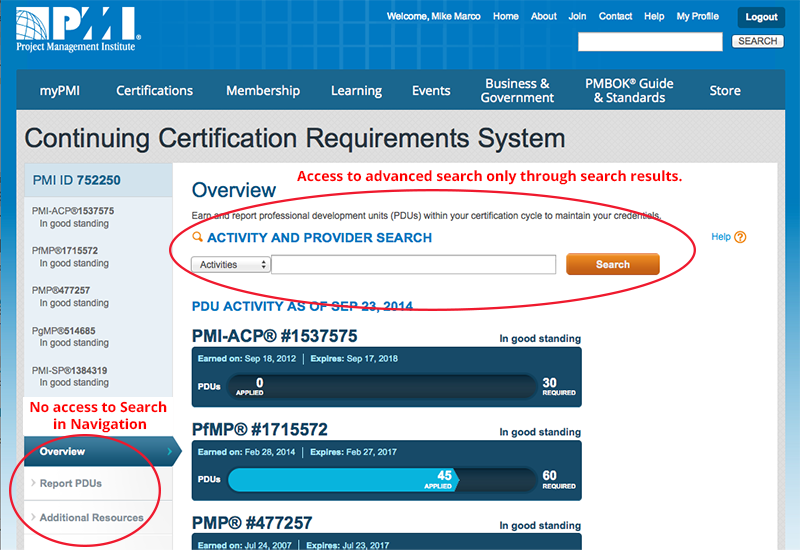800x550 pixels.
Task: Expand Additional Resources in sidebar
Action: point(92,517)
